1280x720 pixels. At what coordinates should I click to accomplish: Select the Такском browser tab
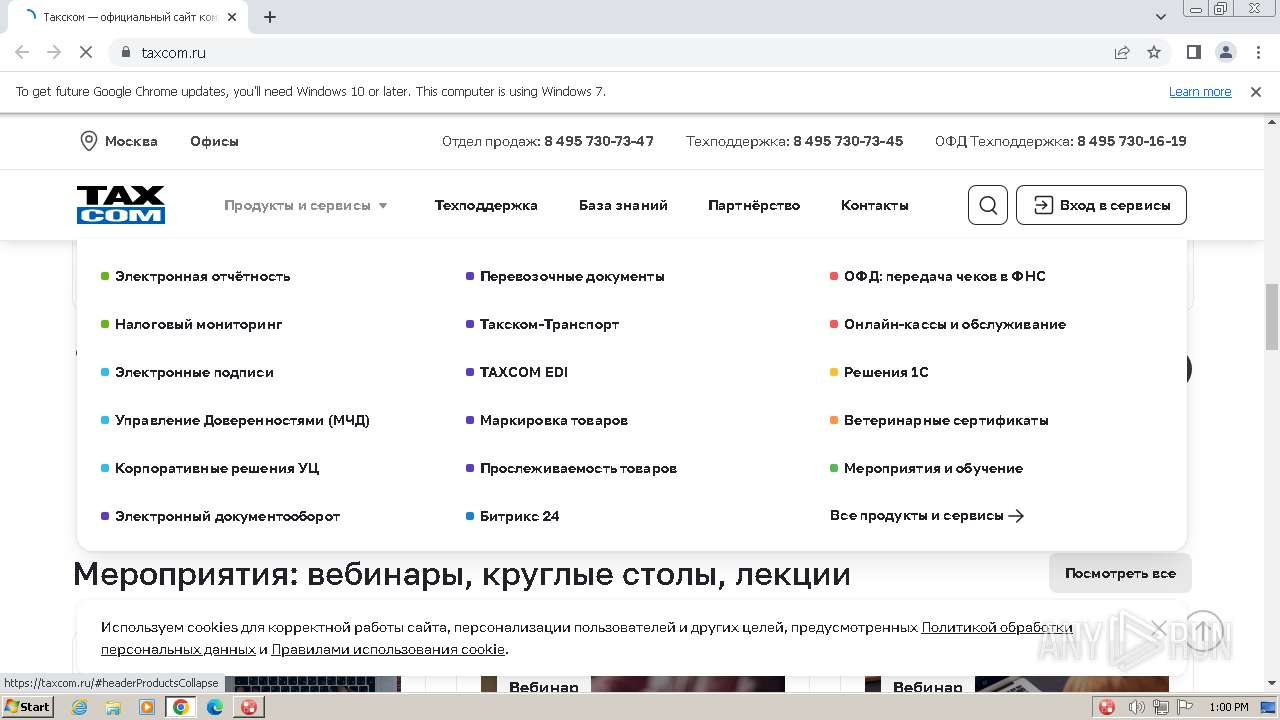pyautogui.click(x=130, y=17)
